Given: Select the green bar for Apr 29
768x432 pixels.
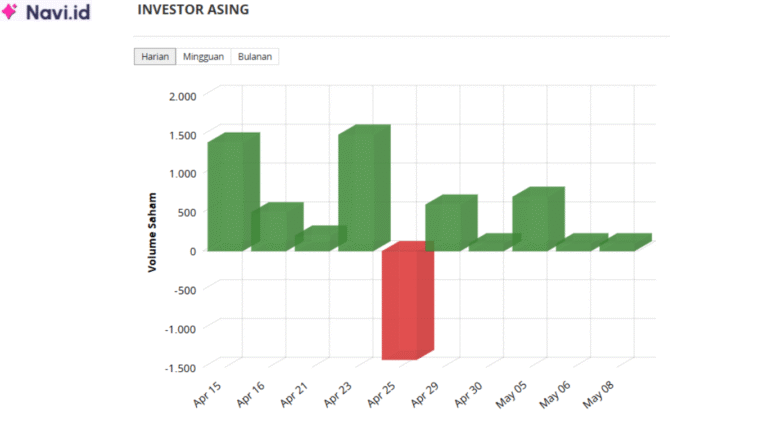Looking at the screenshot, I should tap(446, 224).
